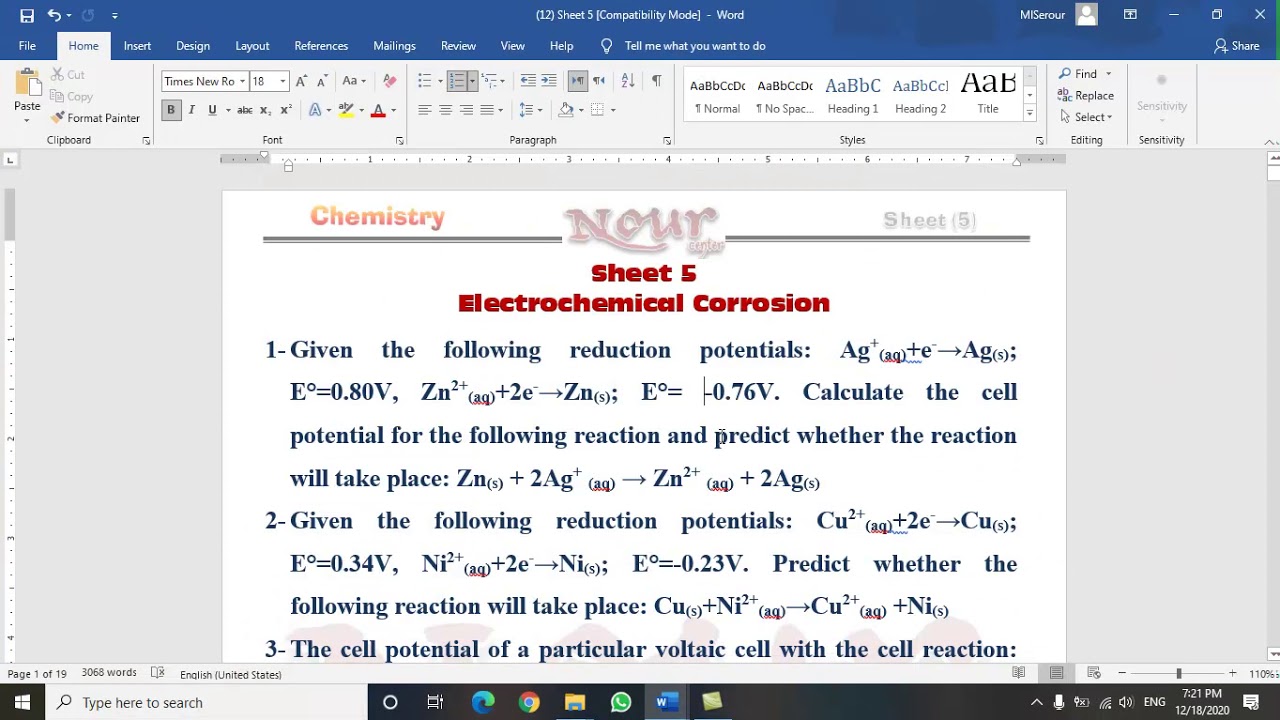This screenshot has width=1280, height=720.
Task: Open line spacing options dropdown
Action: click(x=530, y=110)
